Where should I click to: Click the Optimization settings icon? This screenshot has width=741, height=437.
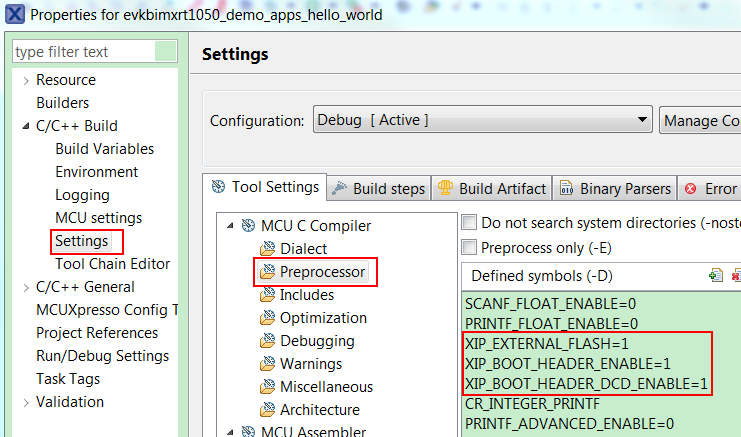tap(267, 318)
